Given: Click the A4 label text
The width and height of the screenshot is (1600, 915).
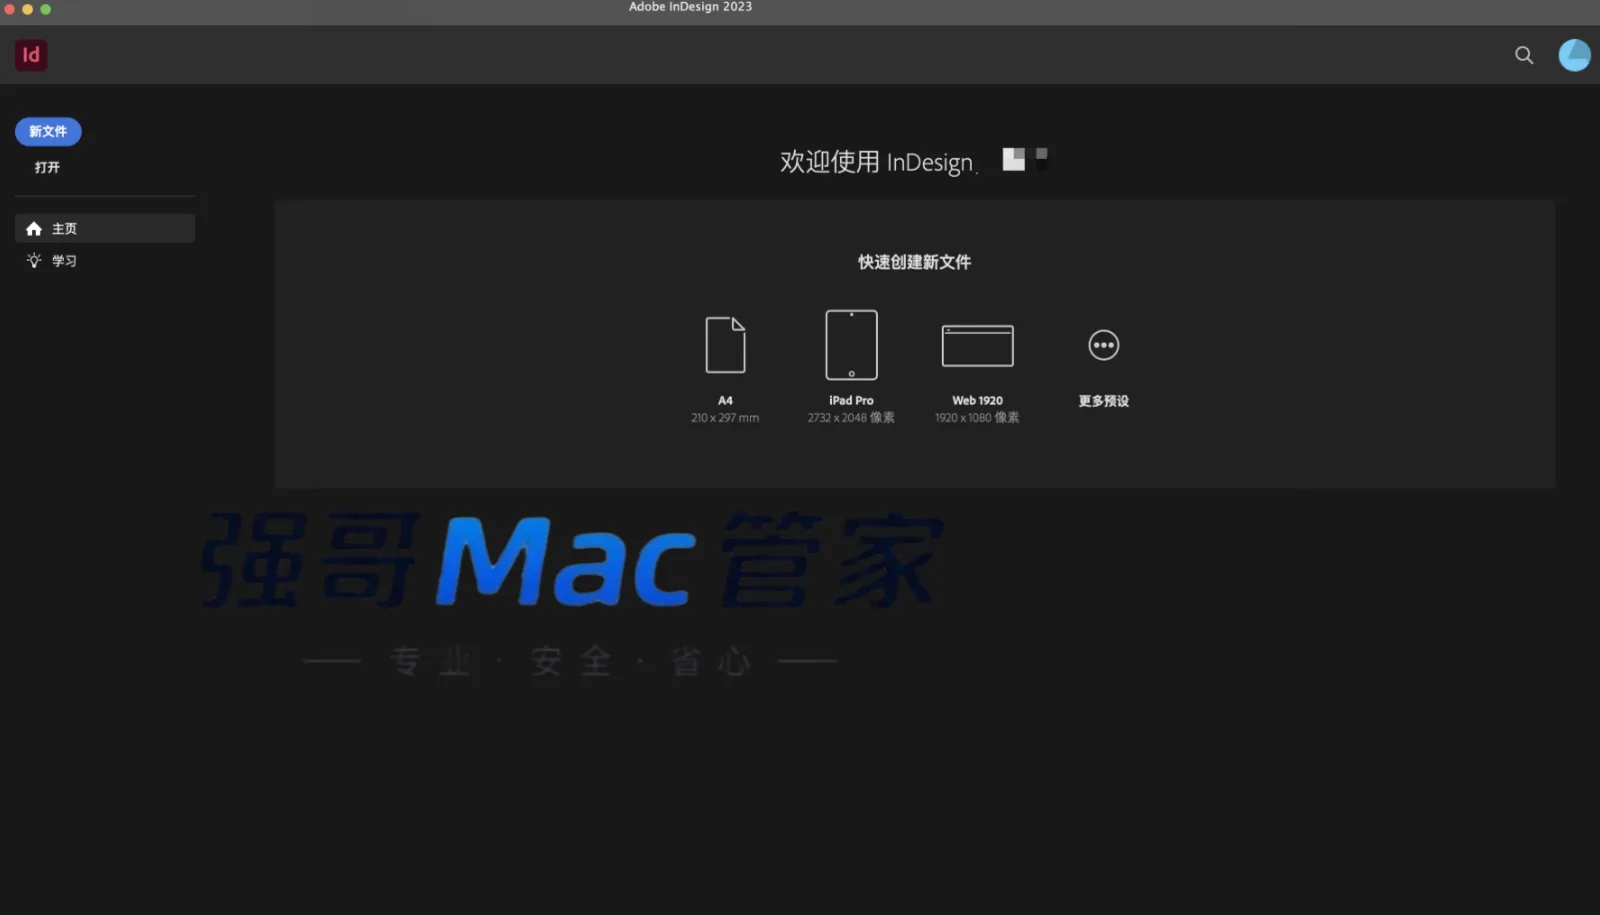Looking at the screenshot, I should click(x=725, y=400).
